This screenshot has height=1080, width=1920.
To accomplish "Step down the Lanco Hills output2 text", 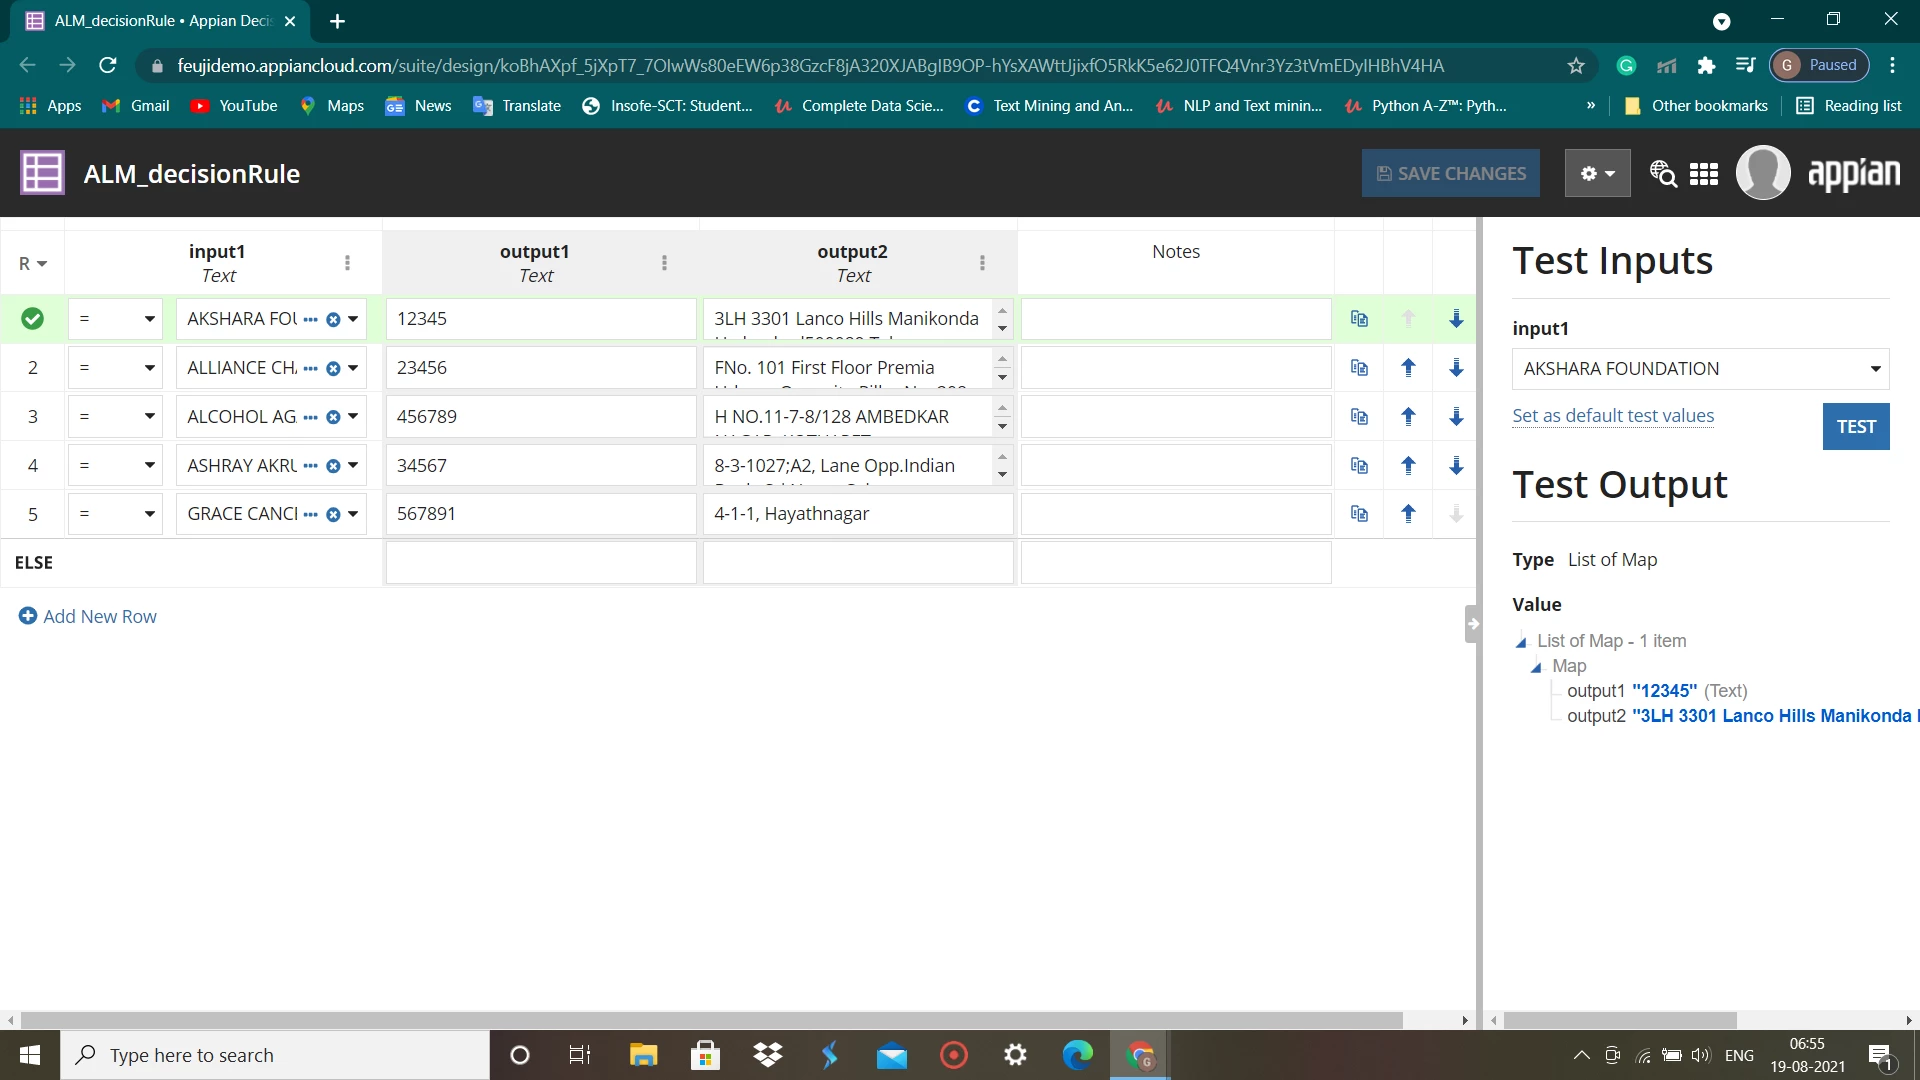I will (x=1002, y=329).
